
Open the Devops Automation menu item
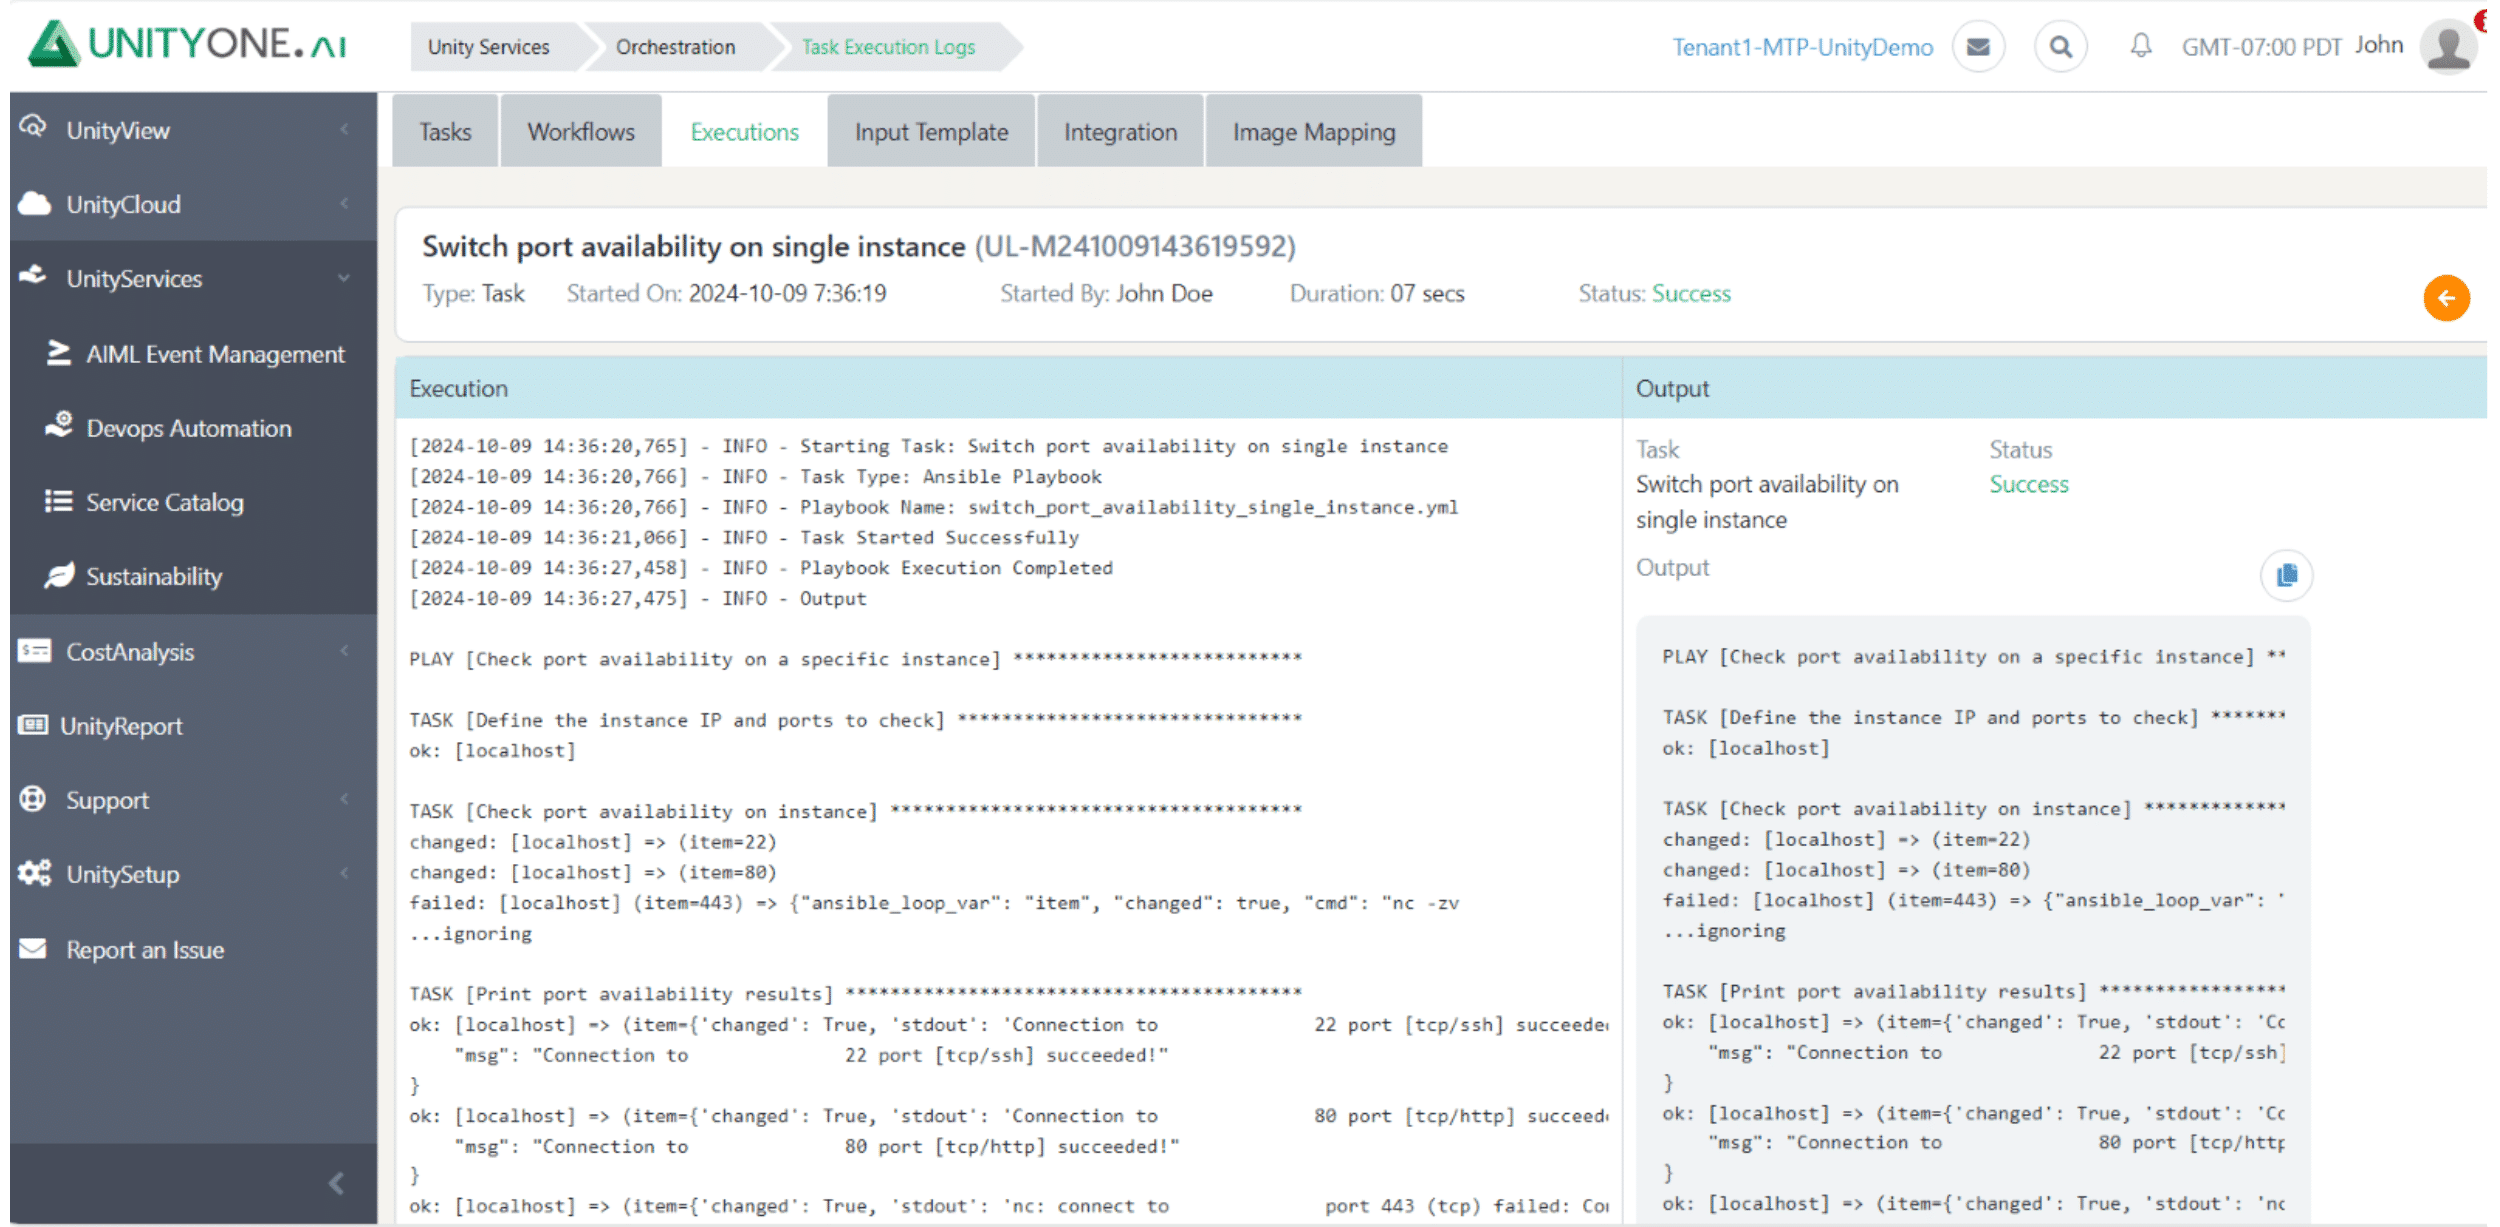(x=189, y=428)
